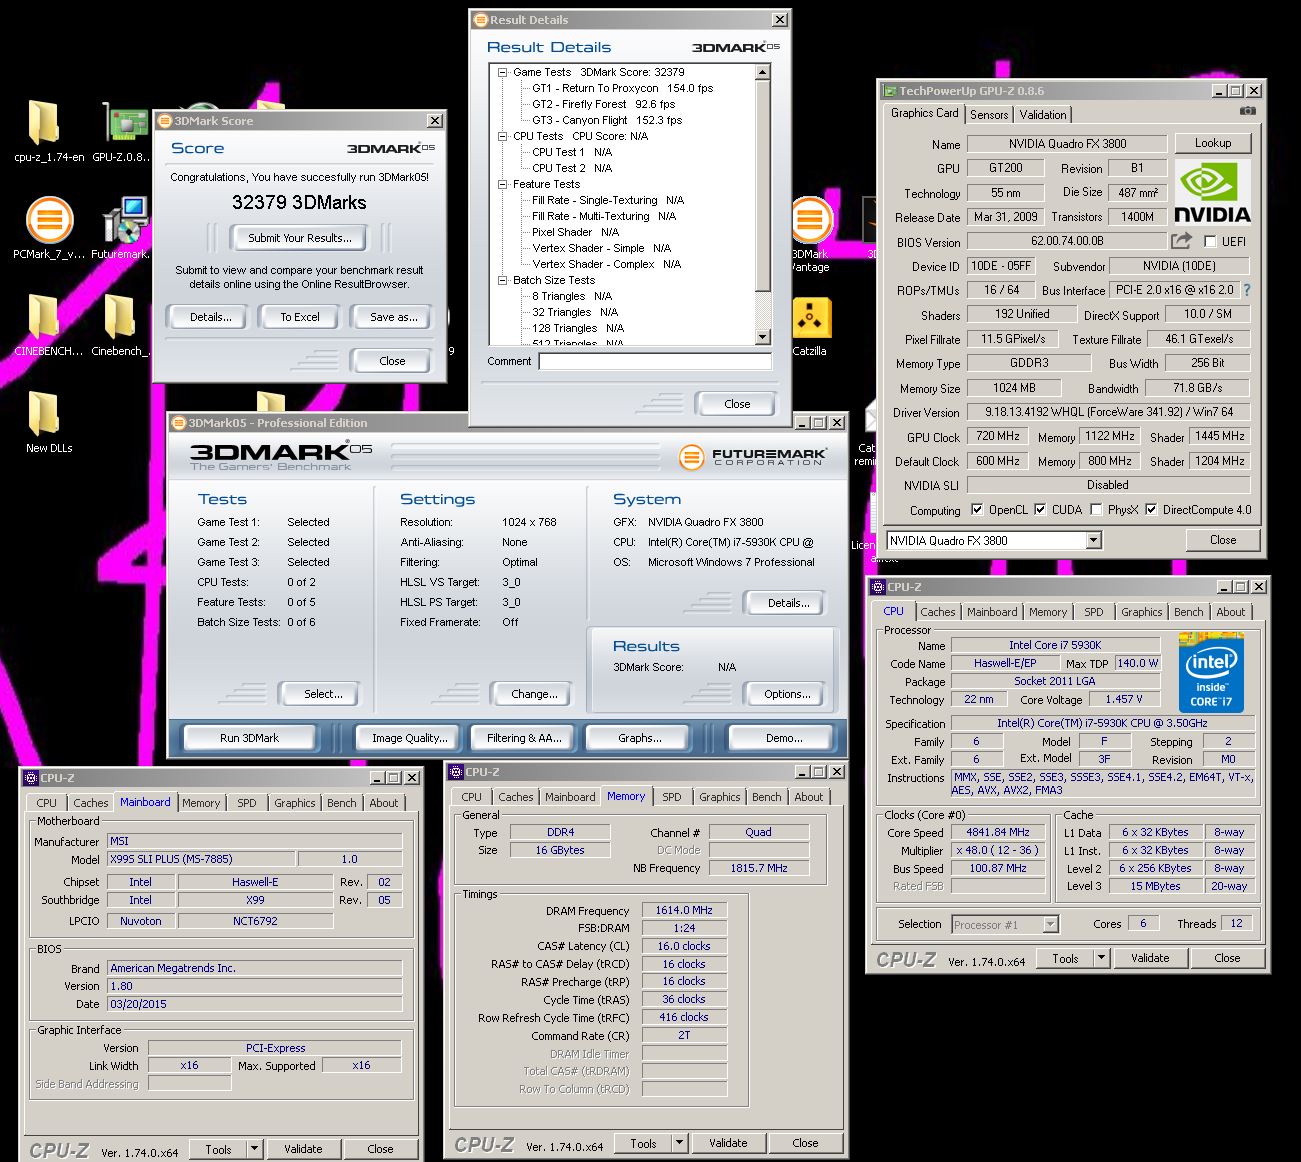Switch to Sensors tab in GPU-Z

[989, 115]
